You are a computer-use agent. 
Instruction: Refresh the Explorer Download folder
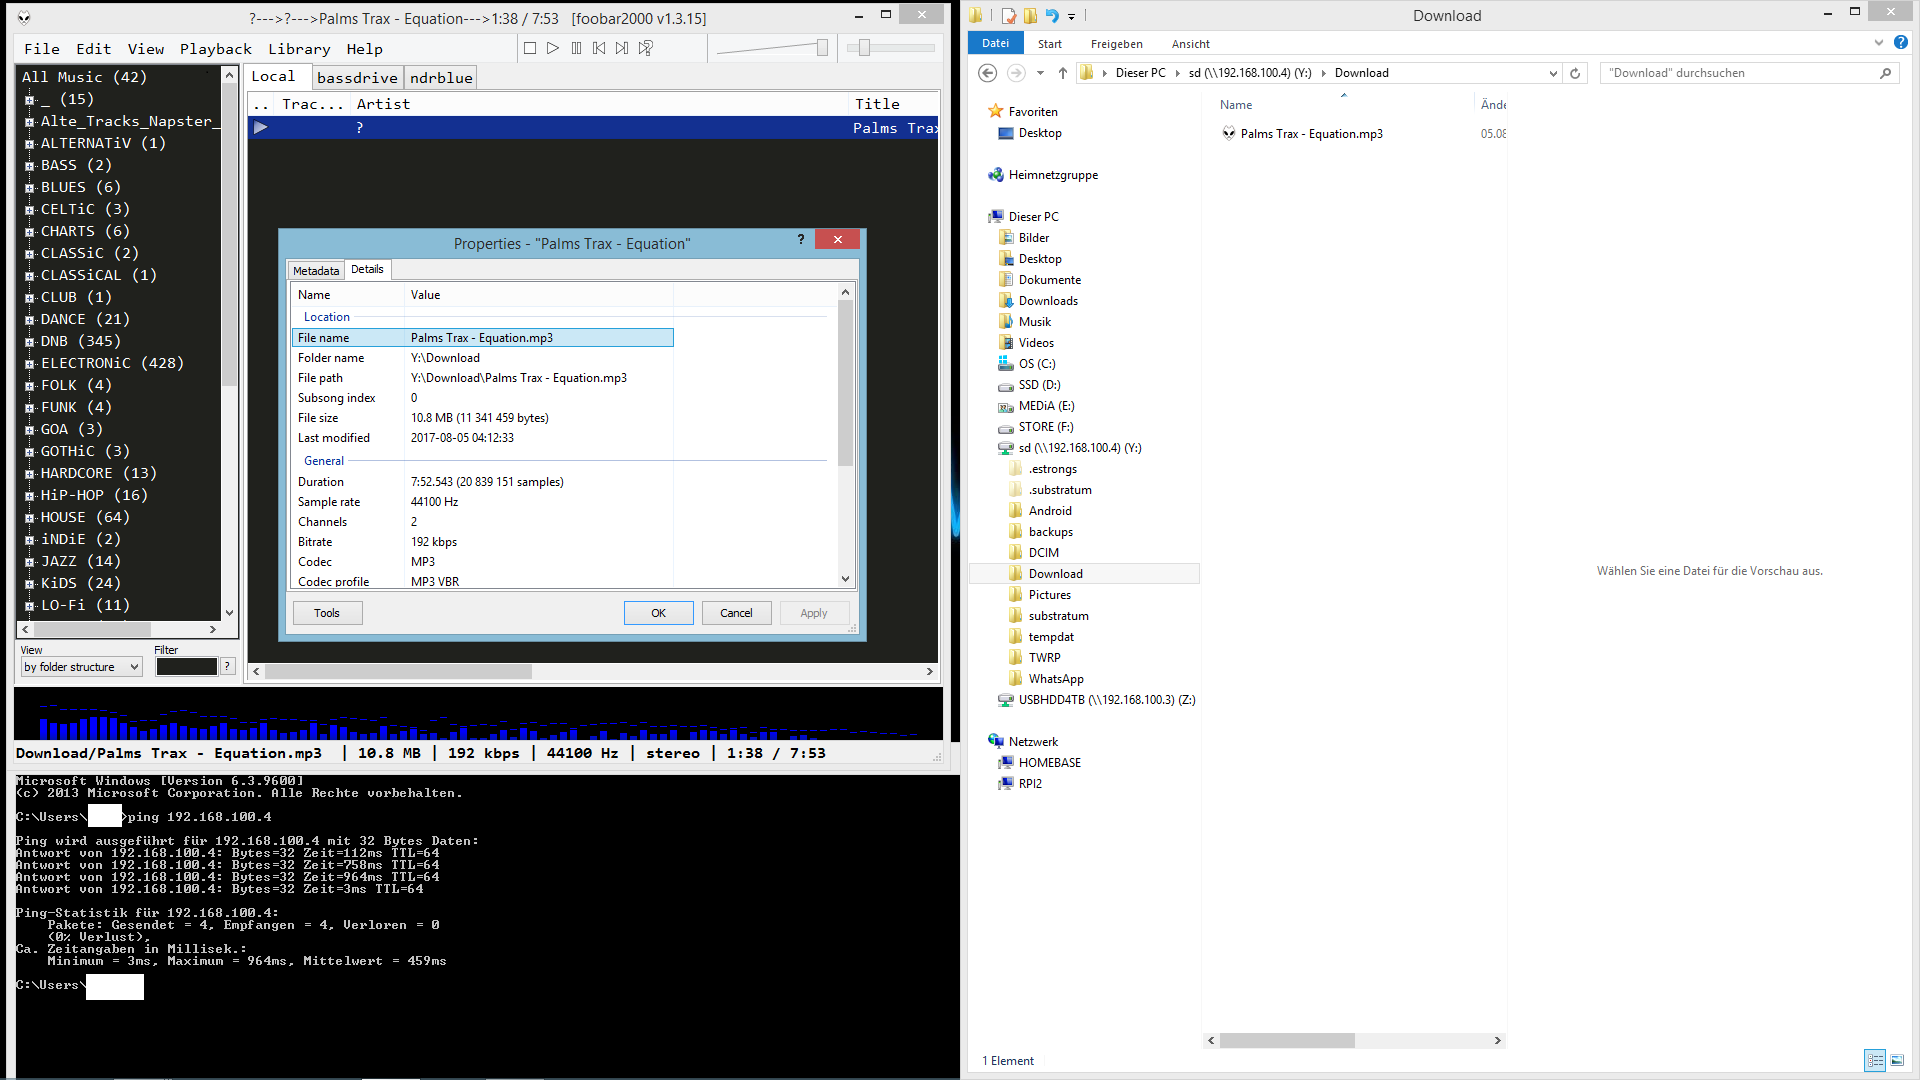(x=1575, y=73)
